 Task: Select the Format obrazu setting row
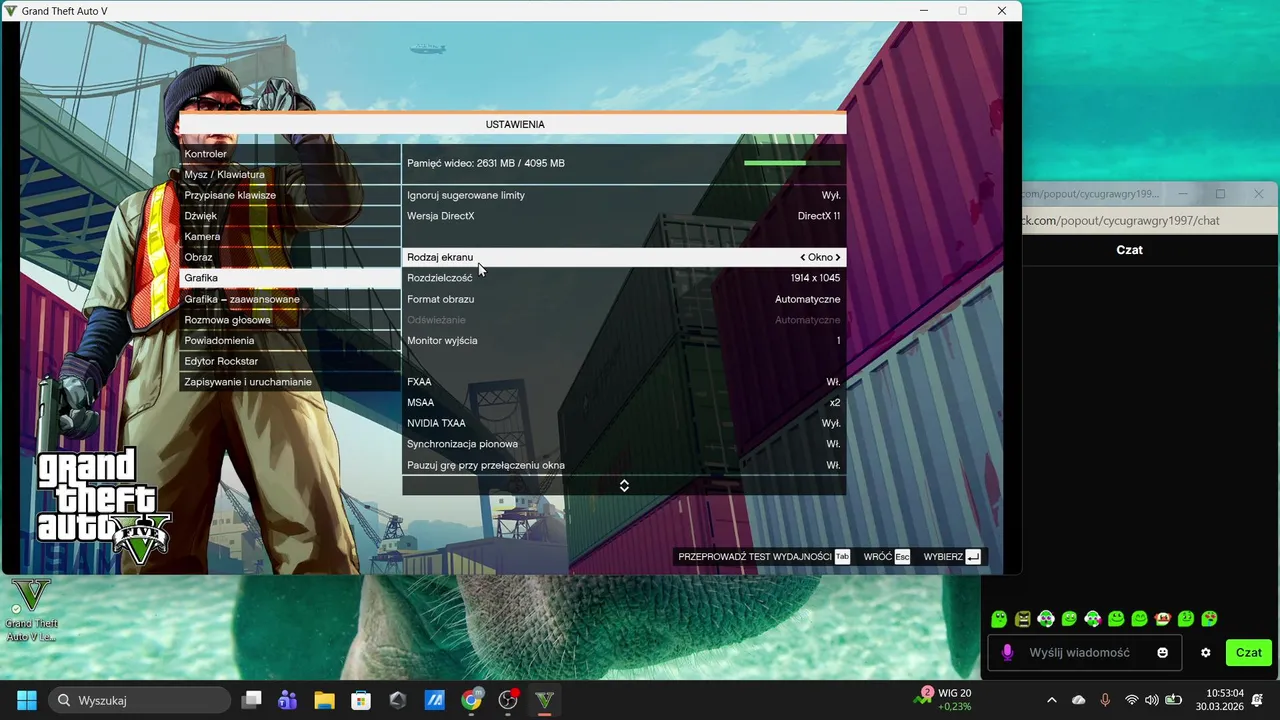(624, 299)
